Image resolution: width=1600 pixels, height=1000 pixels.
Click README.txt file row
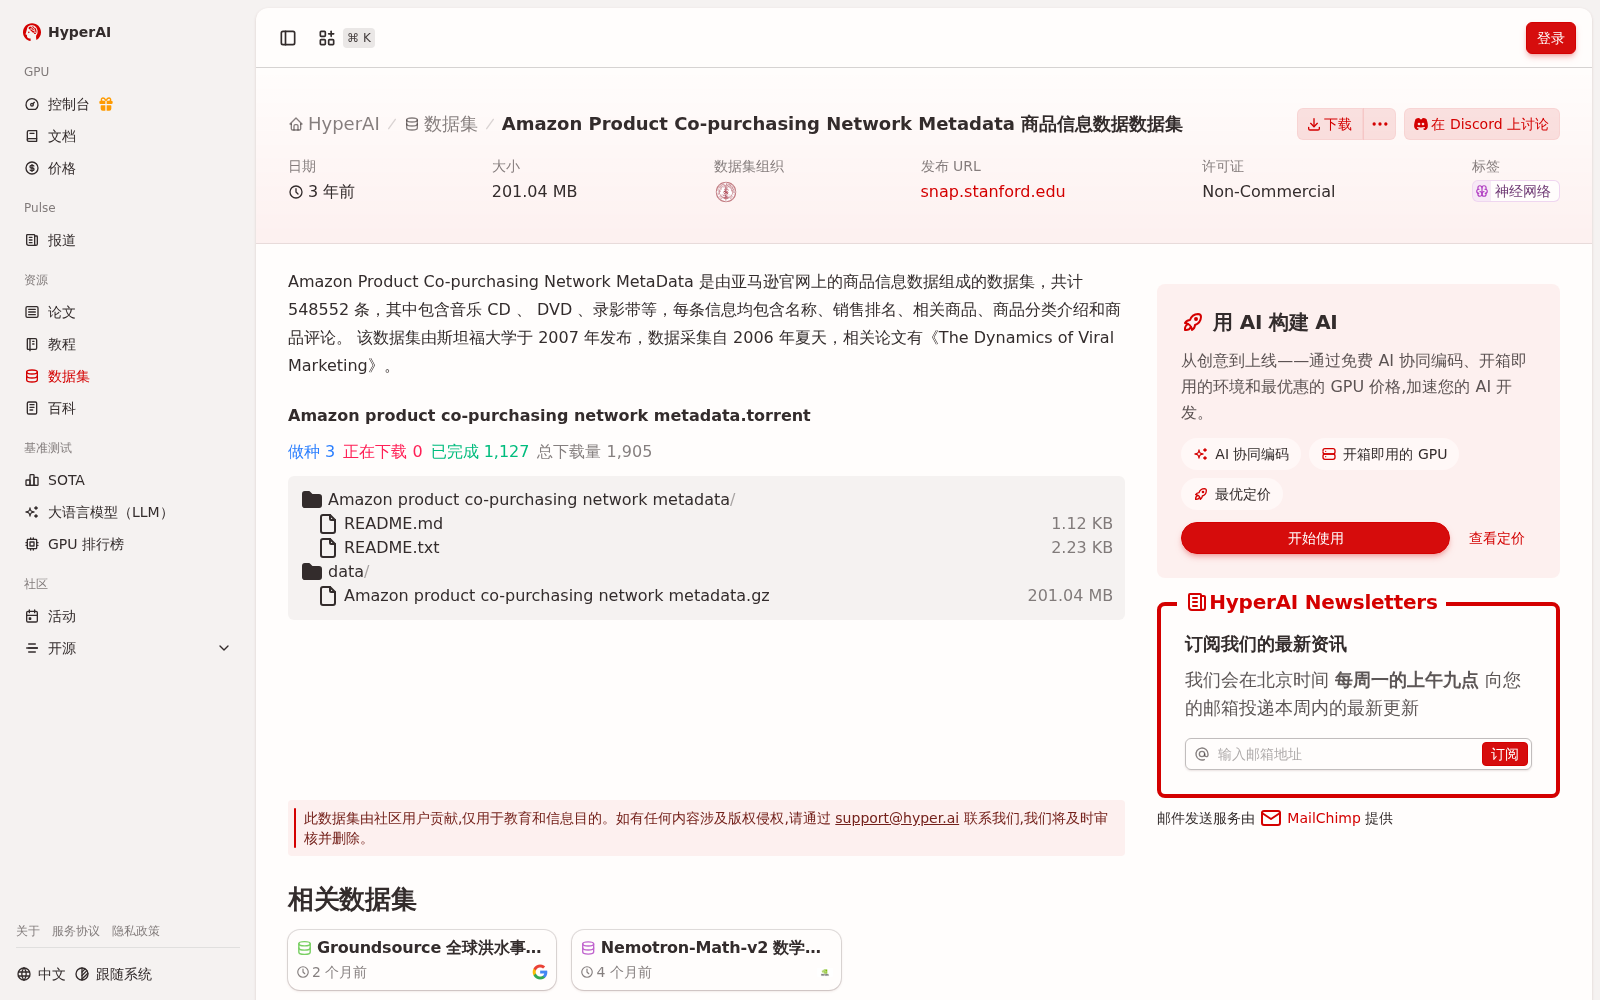point(706,548)
